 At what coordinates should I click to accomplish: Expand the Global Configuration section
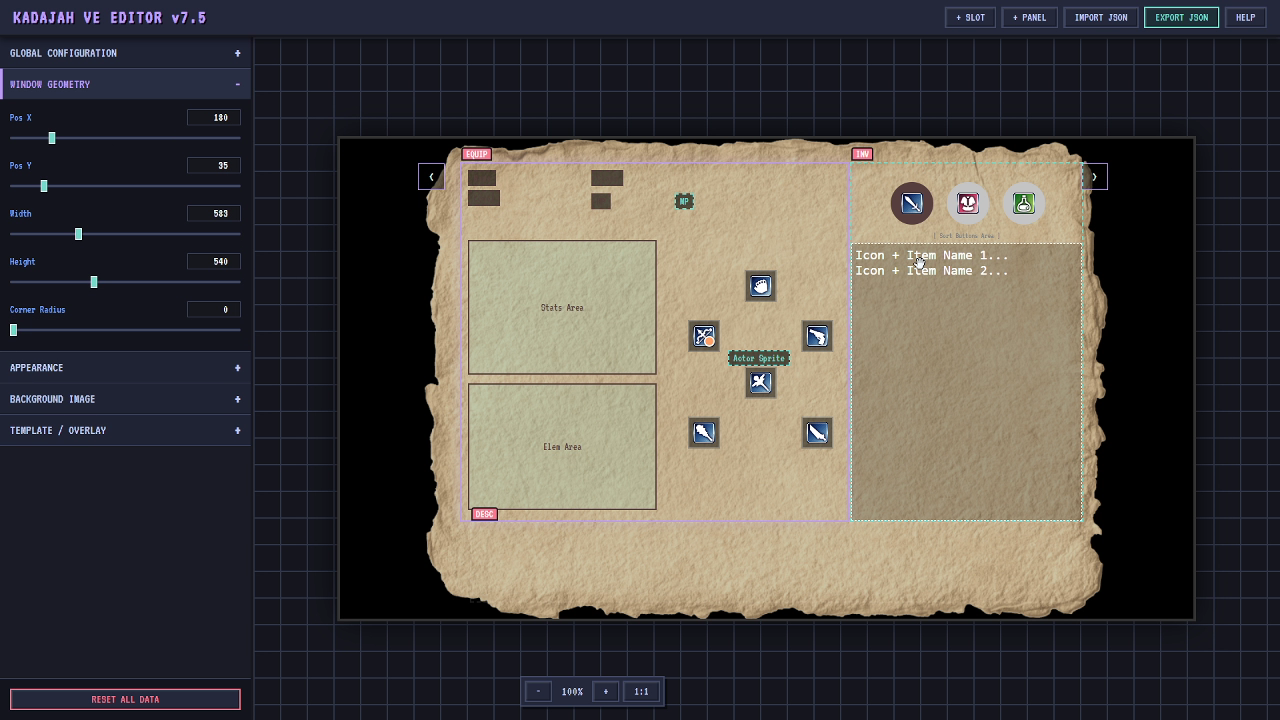(125, 53)
